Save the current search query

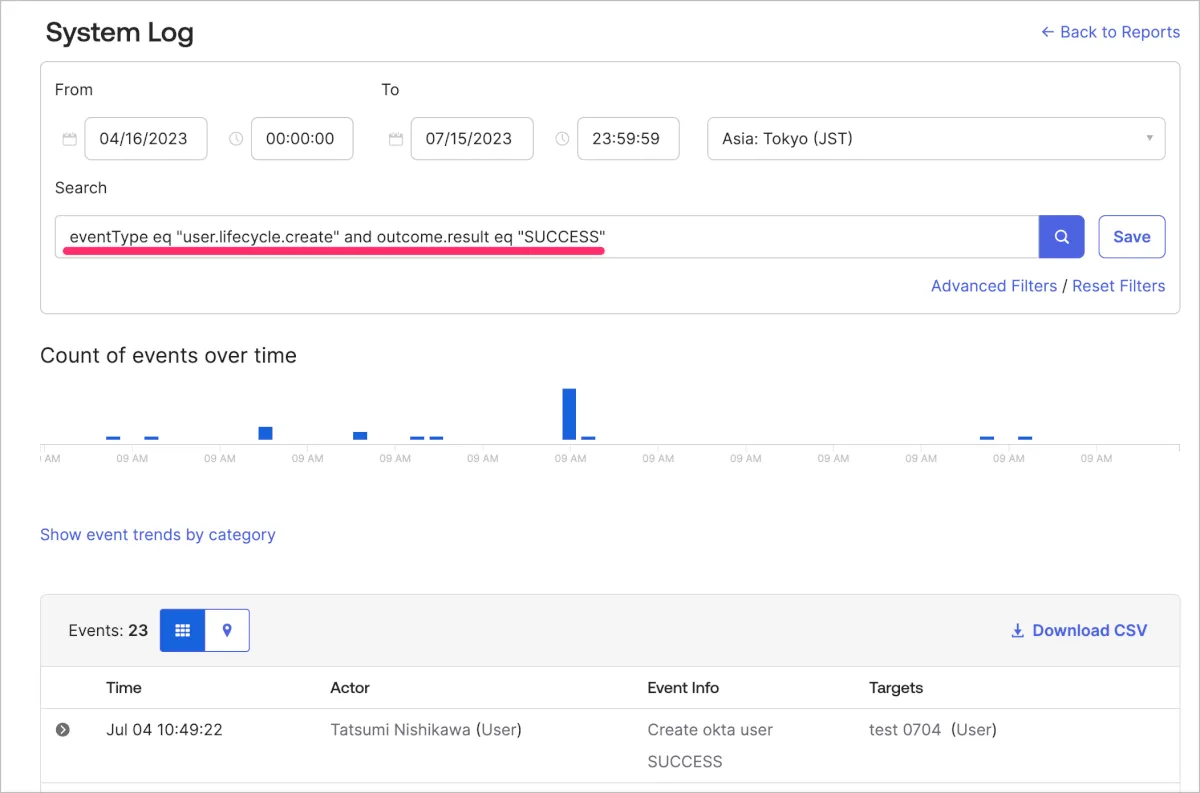pos(1131,237)
